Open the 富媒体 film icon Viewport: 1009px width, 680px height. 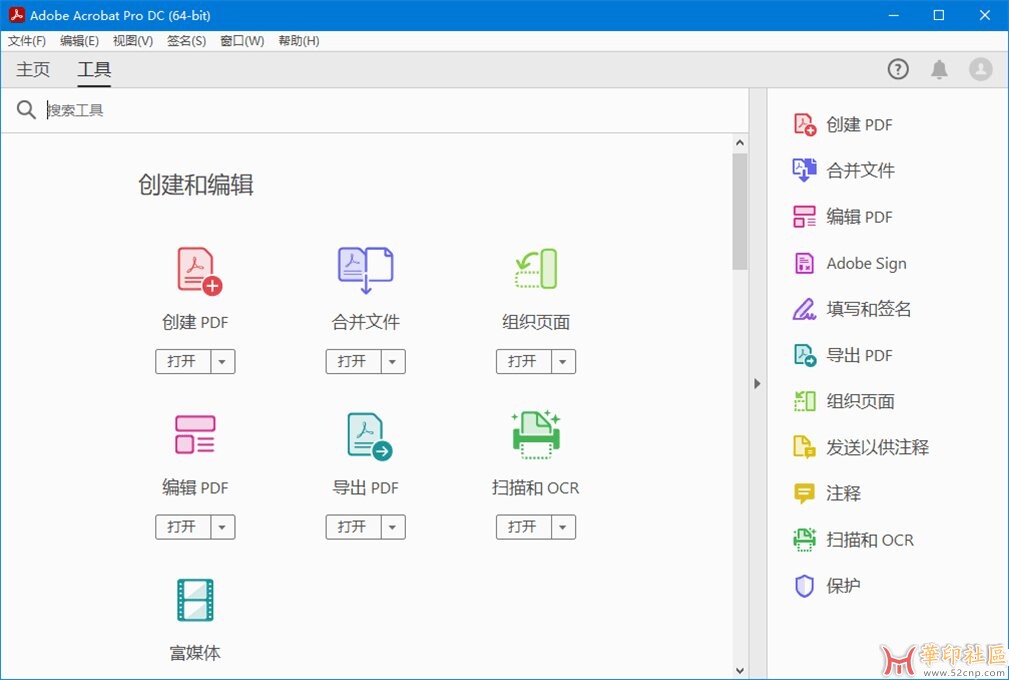195,600
